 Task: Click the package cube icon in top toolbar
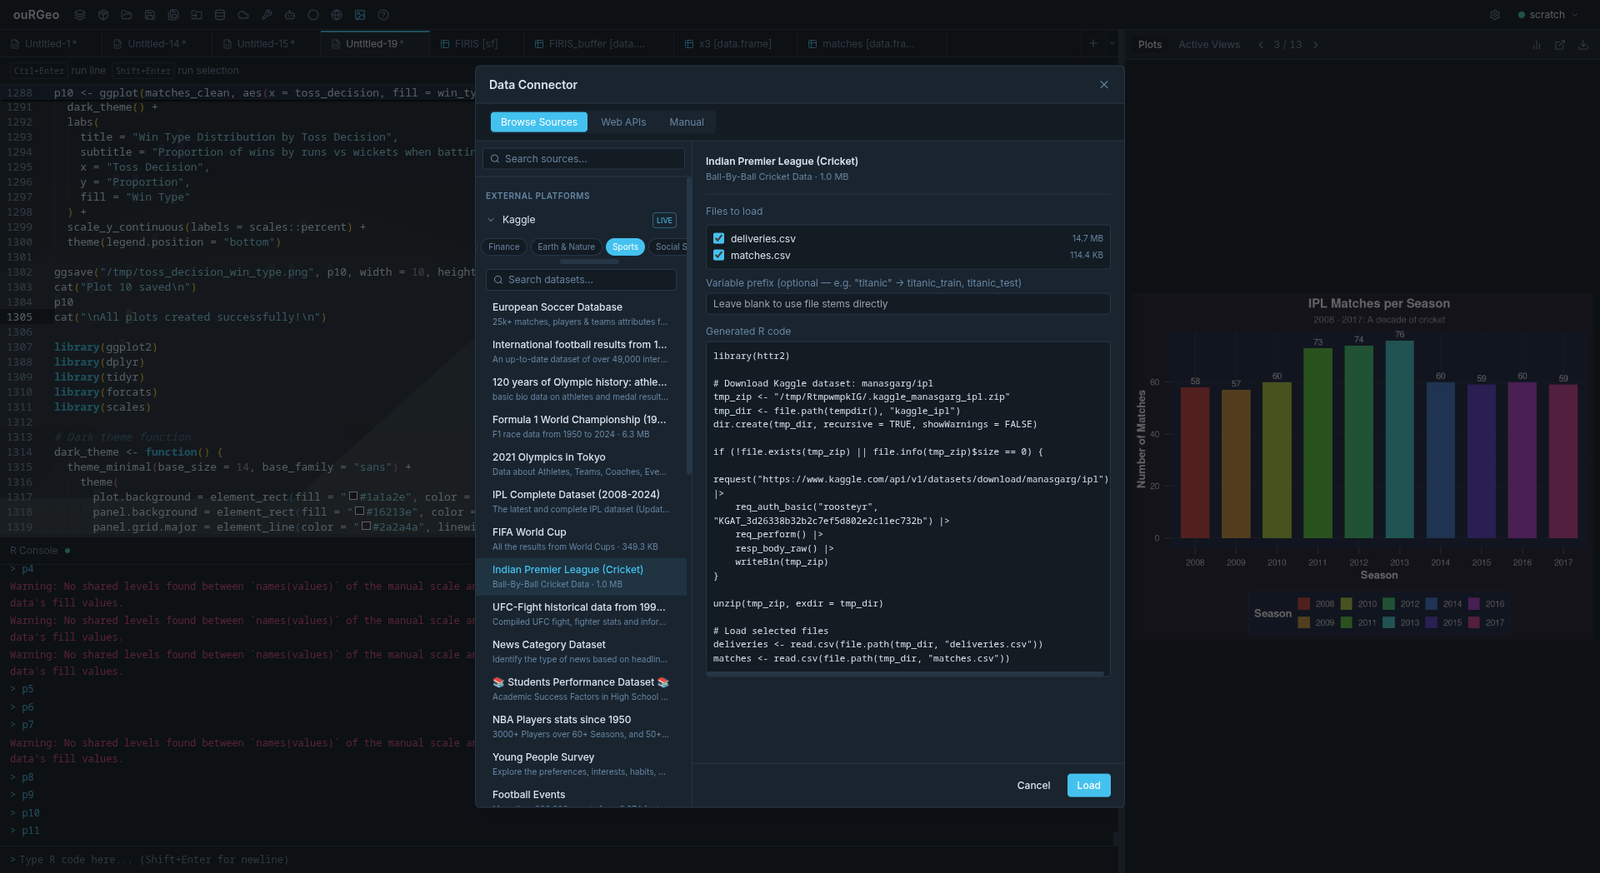pos(103,15)
